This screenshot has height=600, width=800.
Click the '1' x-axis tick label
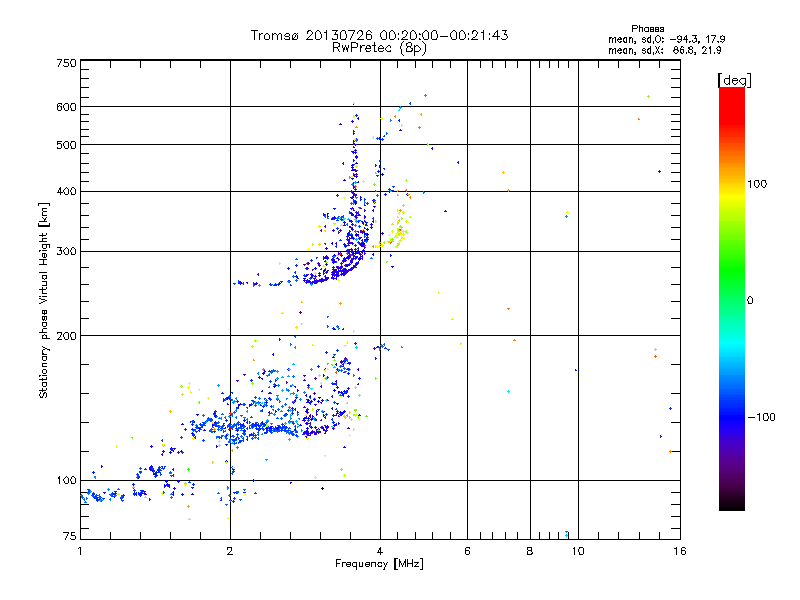coord(80,551)
